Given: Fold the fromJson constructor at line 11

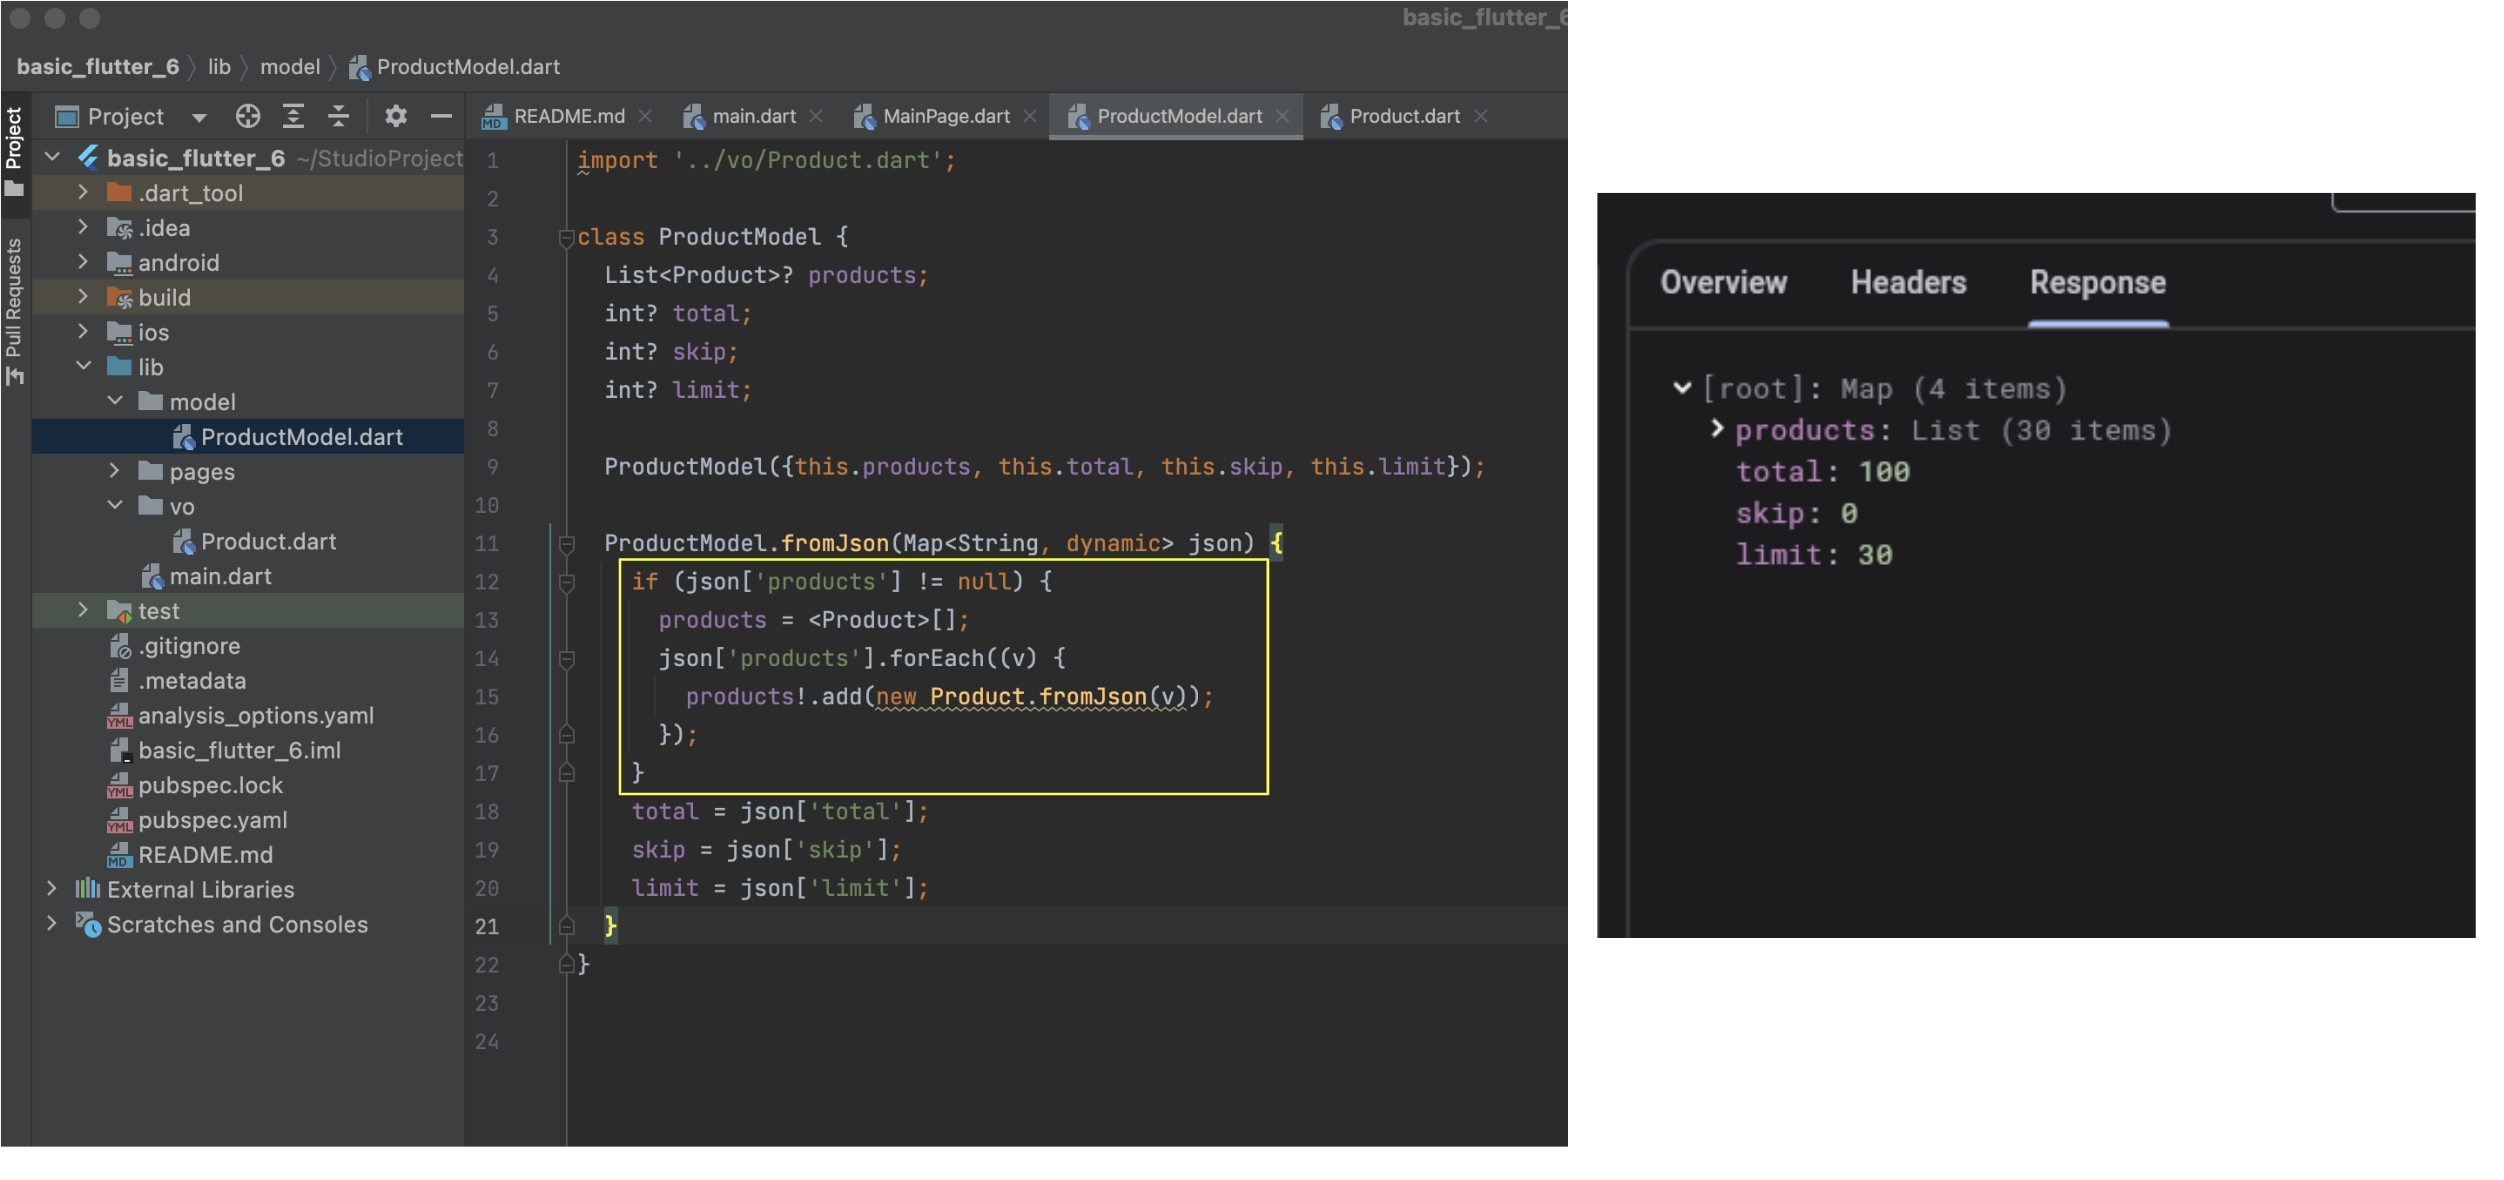Looking at the screenshot, I should point(566,544).
